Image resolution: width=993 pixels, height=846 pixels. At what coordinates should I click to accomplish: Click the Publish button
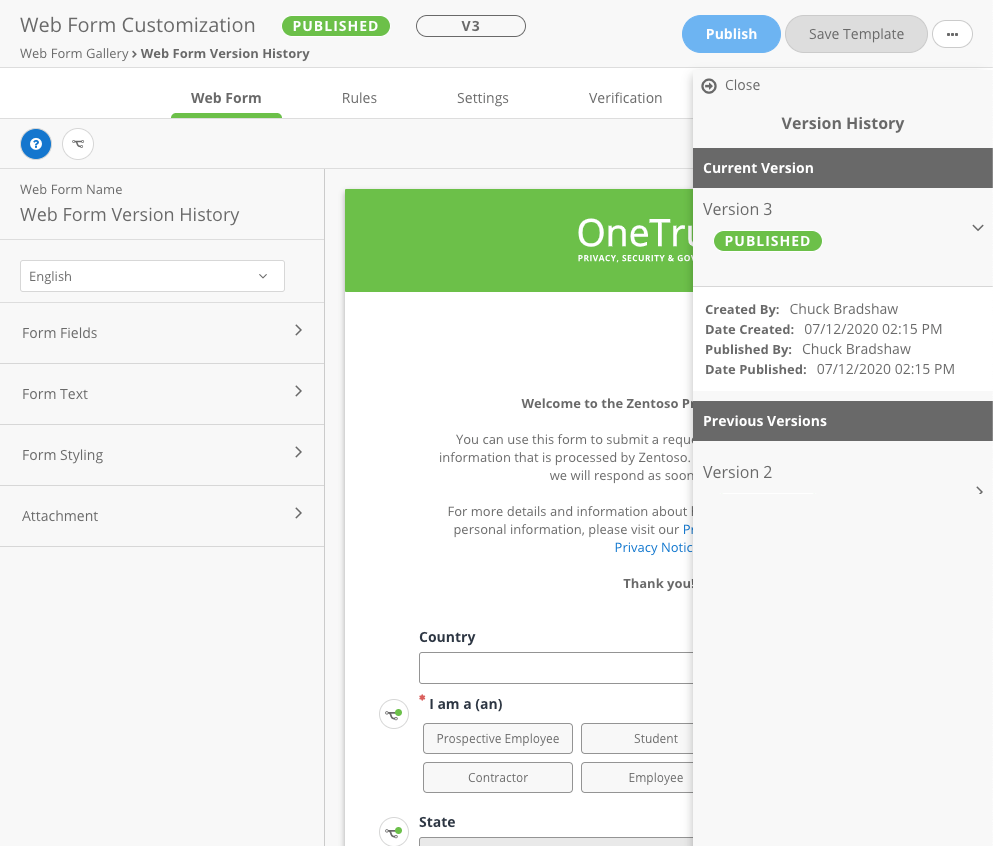pyautogui.click(x=731, y=34)
